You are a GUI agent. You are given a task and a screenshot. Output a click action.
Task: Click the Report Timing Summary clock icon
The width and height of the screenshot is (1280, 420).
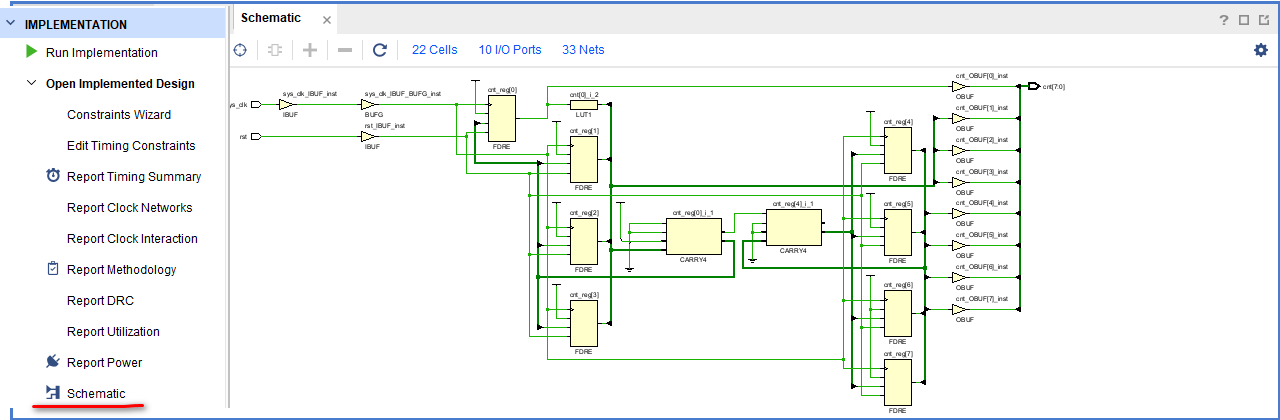click(x=54, y=176)
